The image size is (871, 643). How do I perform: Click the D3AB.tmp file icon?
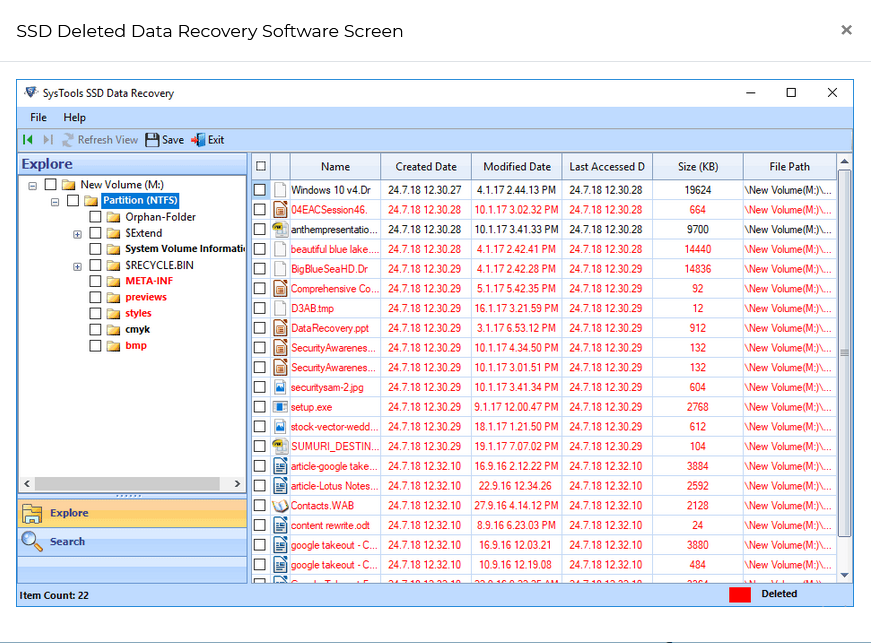coord(281,308)
